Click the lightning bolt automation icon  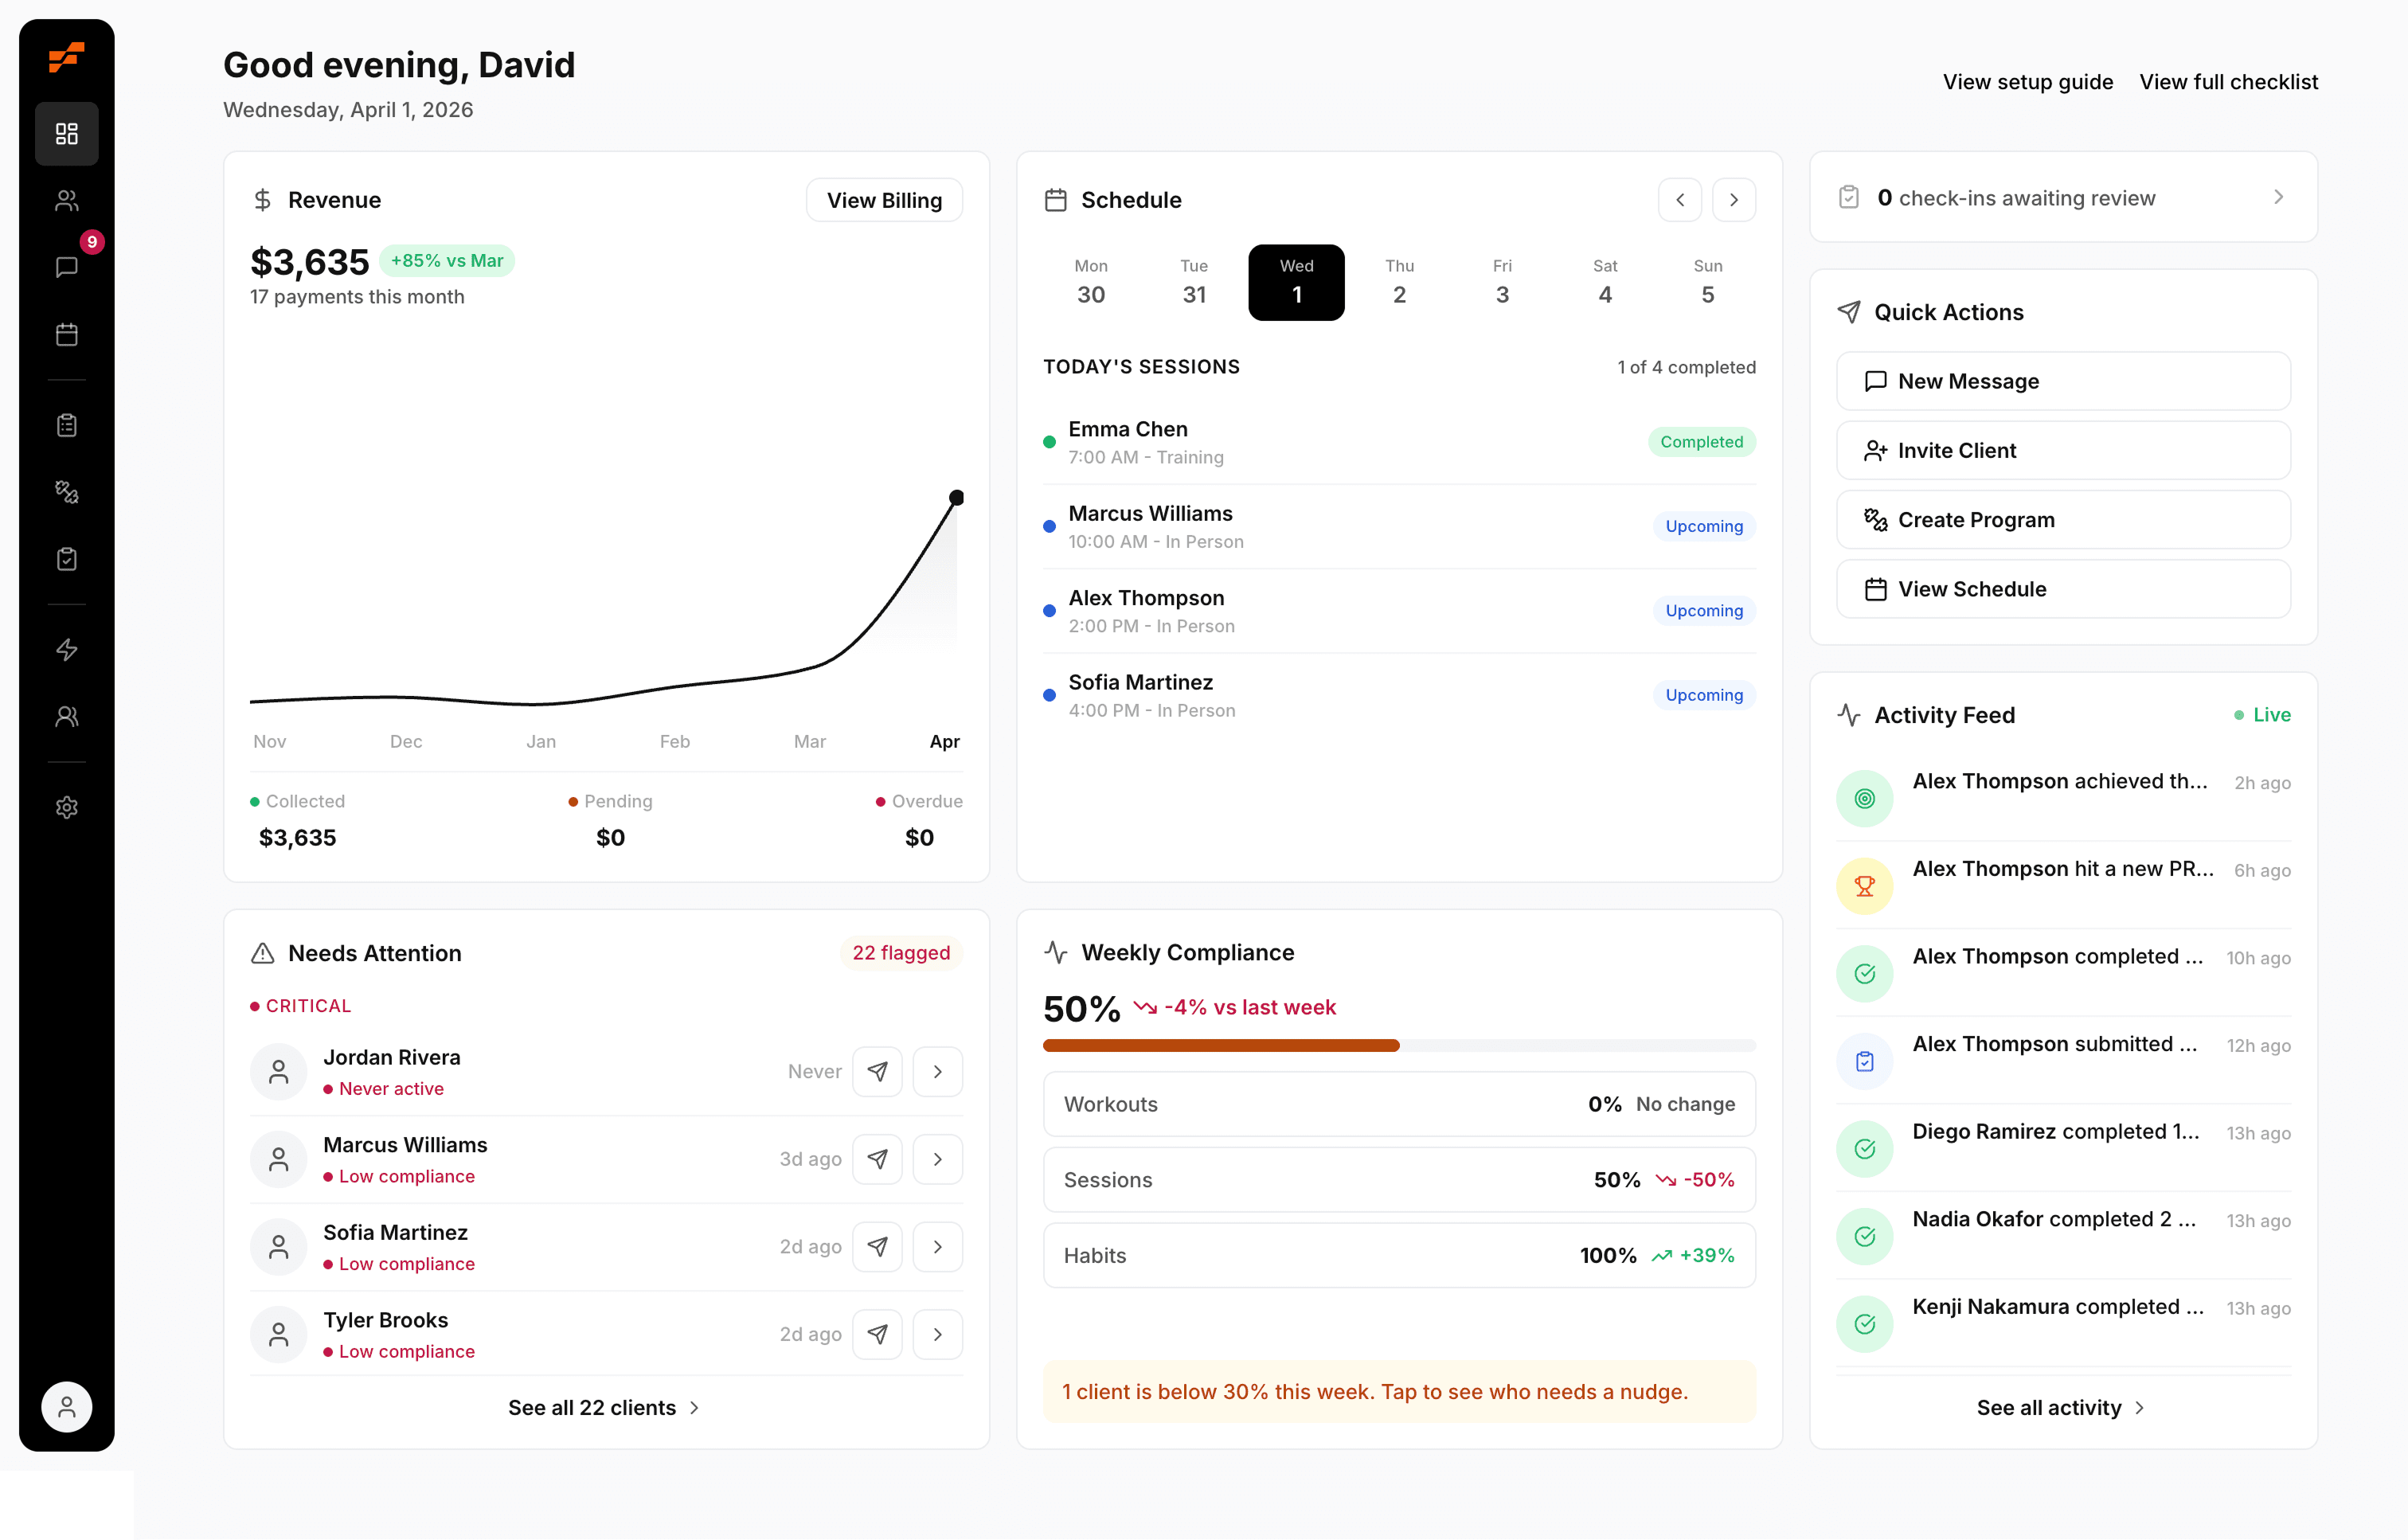click(x=67, y=650)
